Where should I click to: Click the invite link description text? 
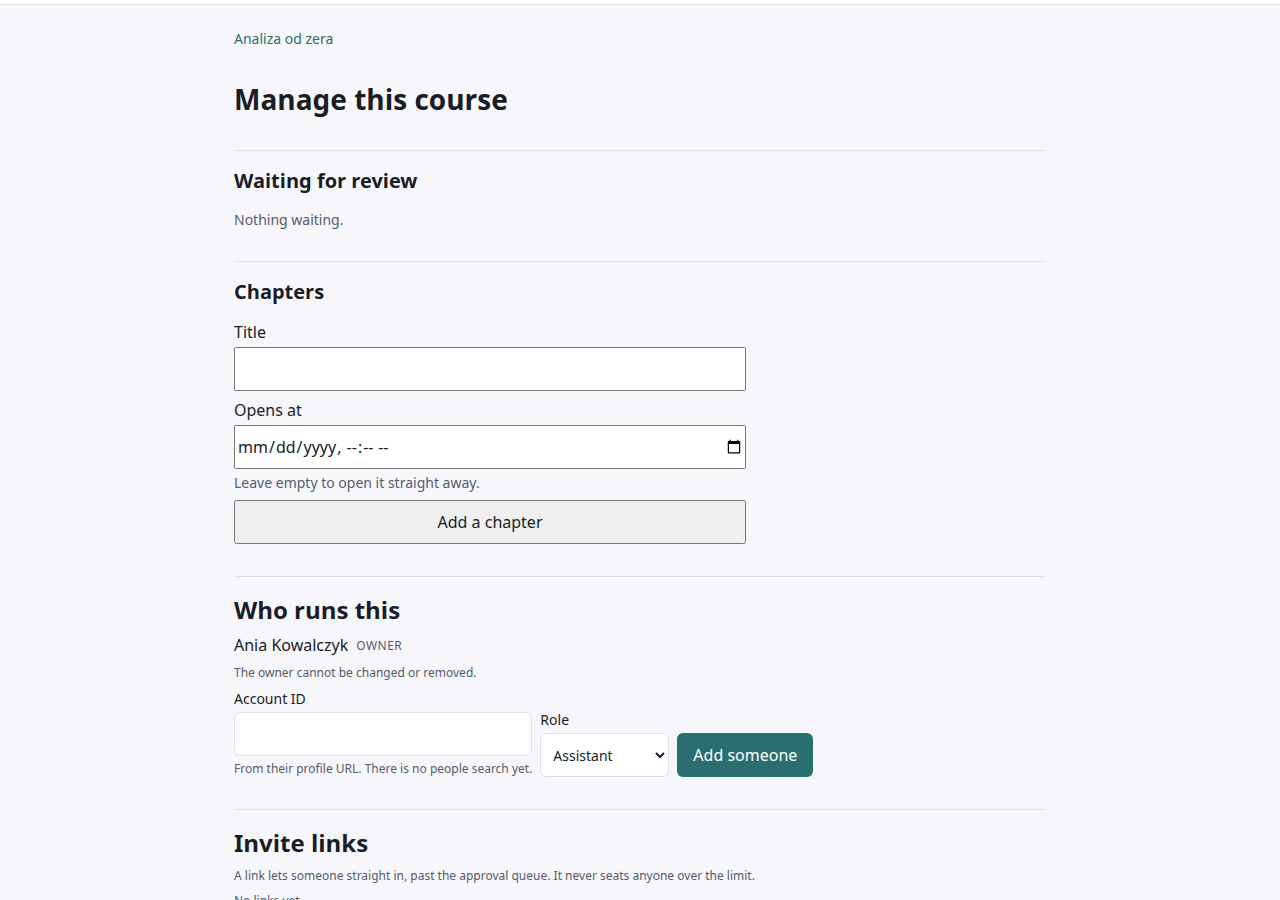pyautogui.click(x=494, y=876)
